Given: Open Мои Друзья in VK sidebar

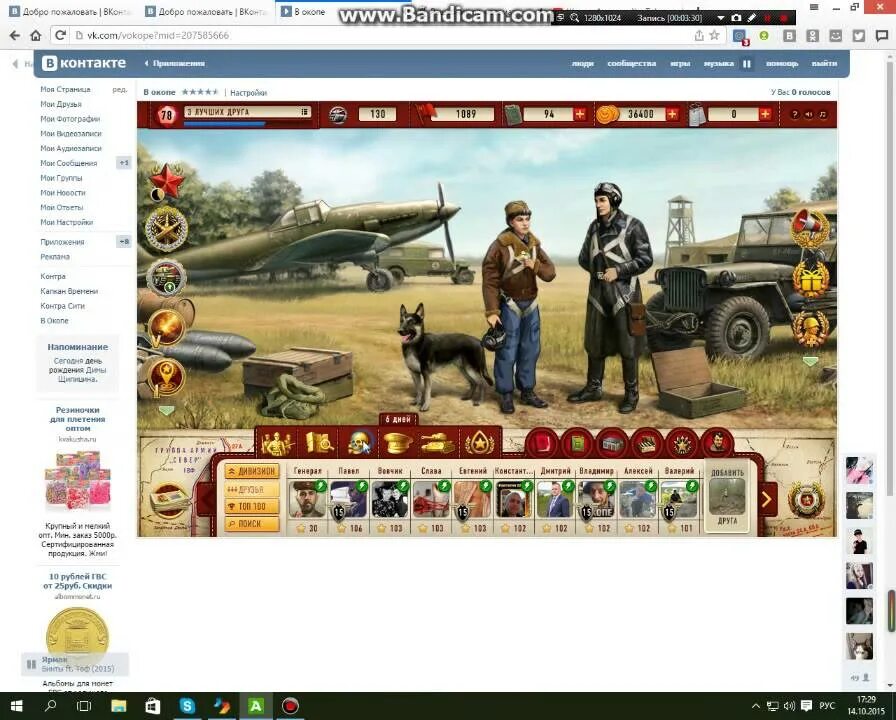Looking at the screenshot, I should [x=61, y=104].
